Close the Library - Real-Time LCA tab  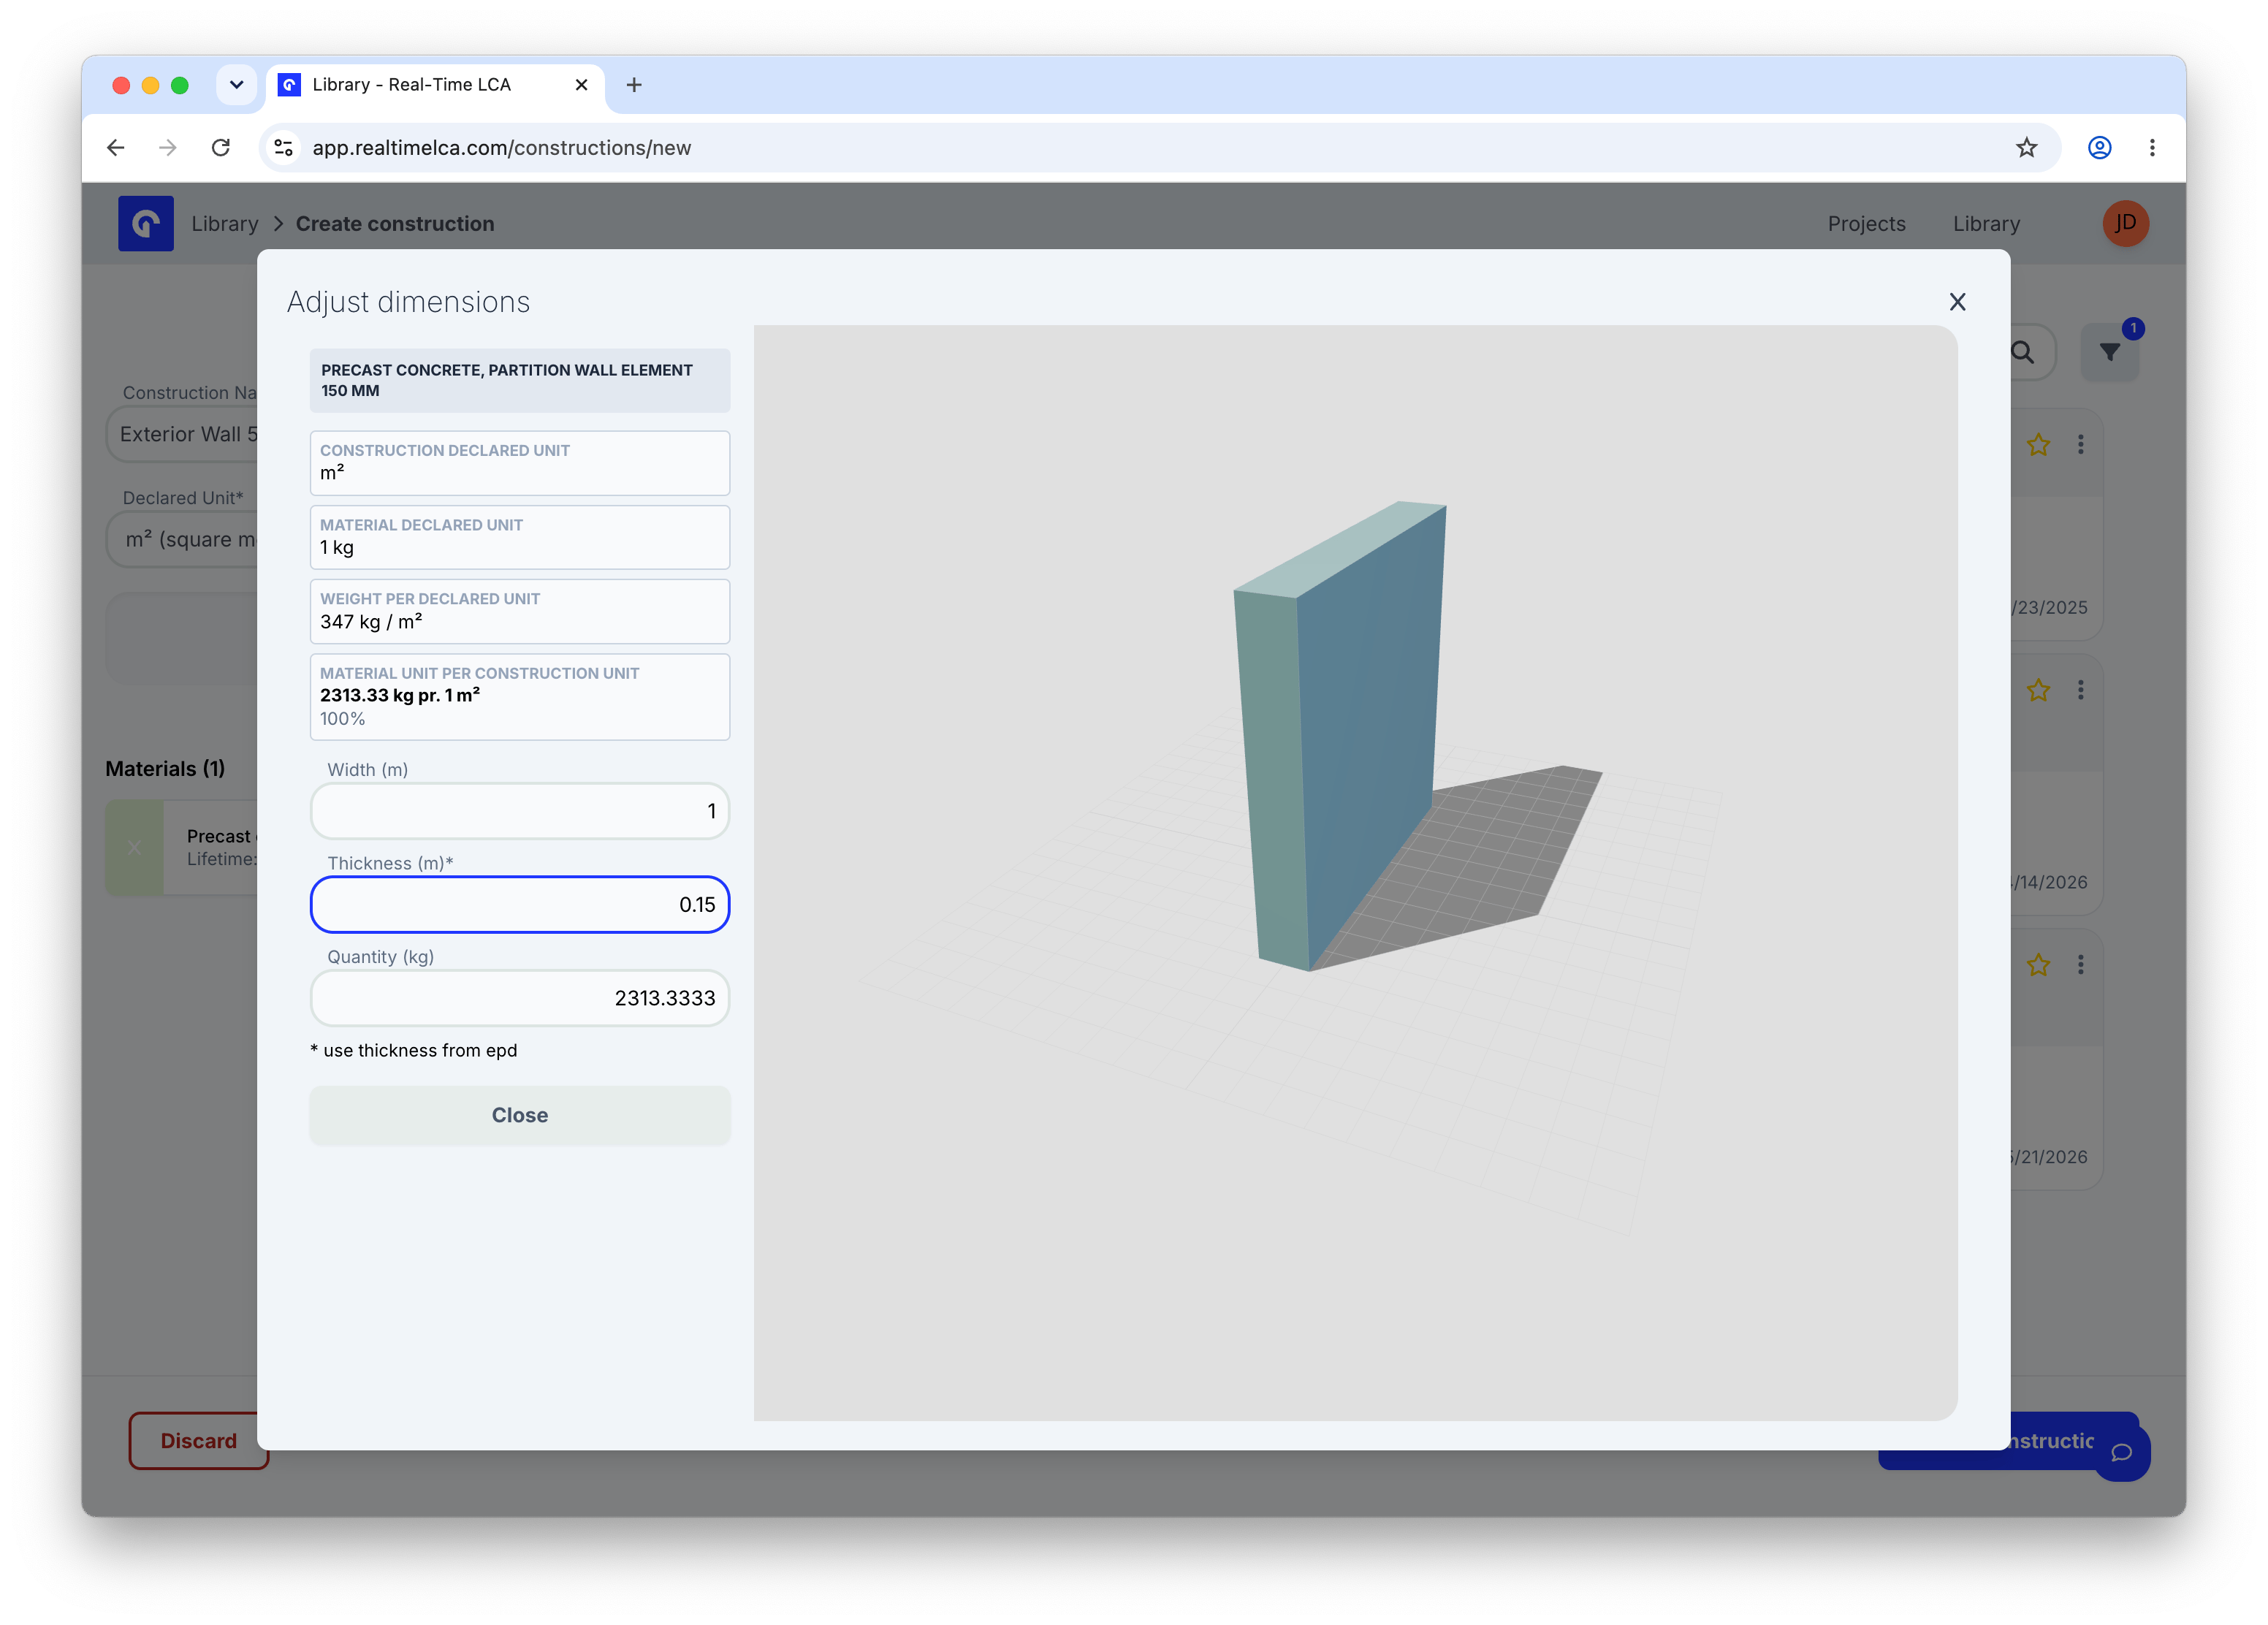(581, 85)
